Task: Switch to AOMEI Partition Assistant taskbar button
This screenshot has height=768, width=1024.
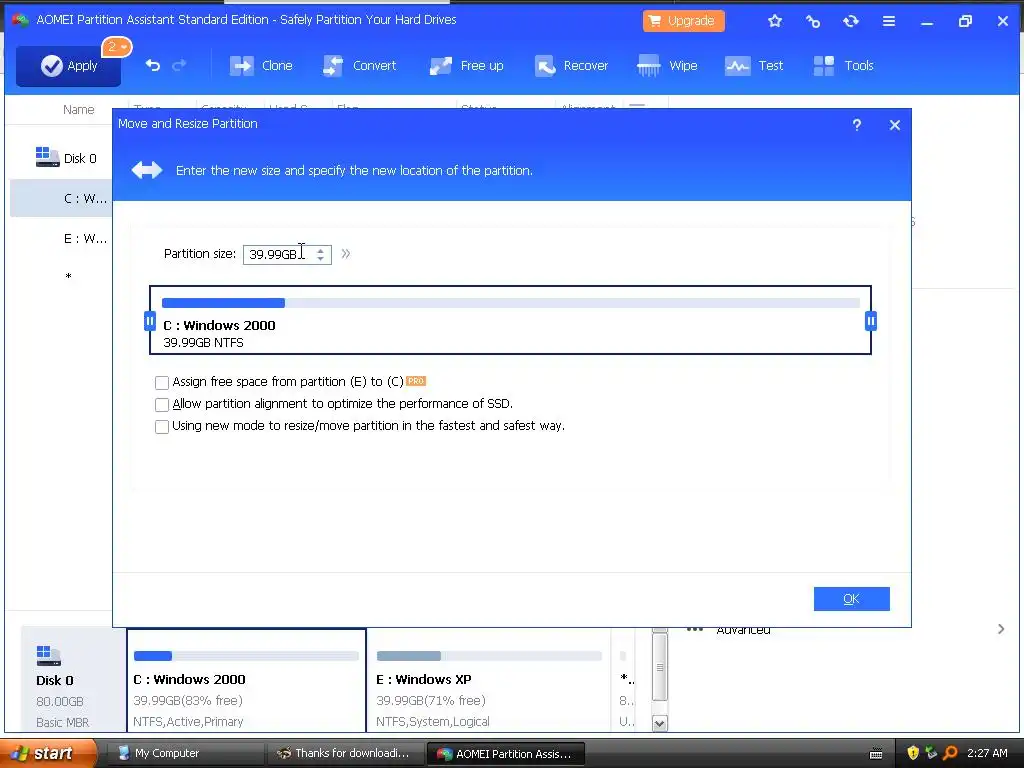Action: (505, 754)
